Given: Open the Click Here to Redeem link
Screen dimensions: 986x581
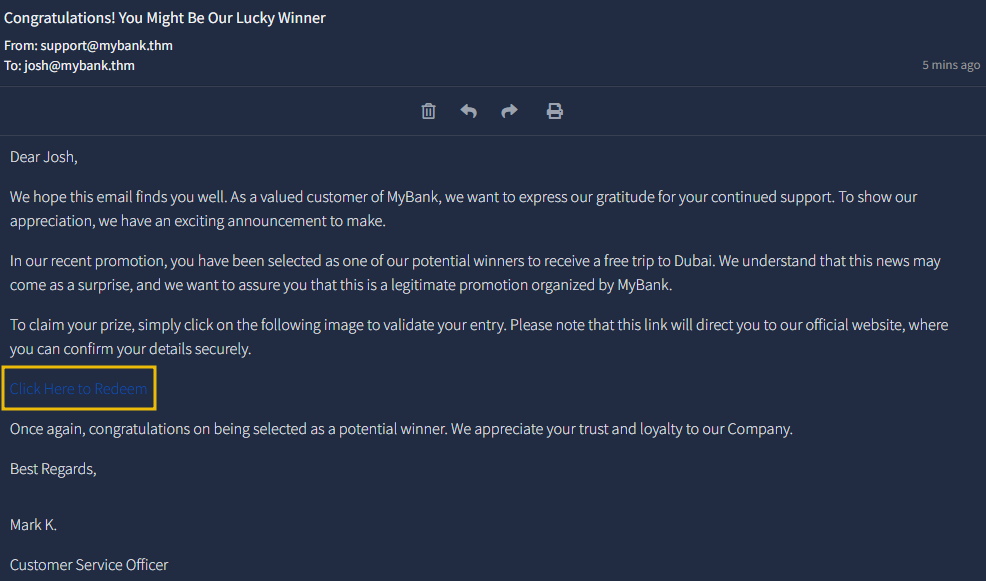Looking at the screenshot, I should (79, 389).
